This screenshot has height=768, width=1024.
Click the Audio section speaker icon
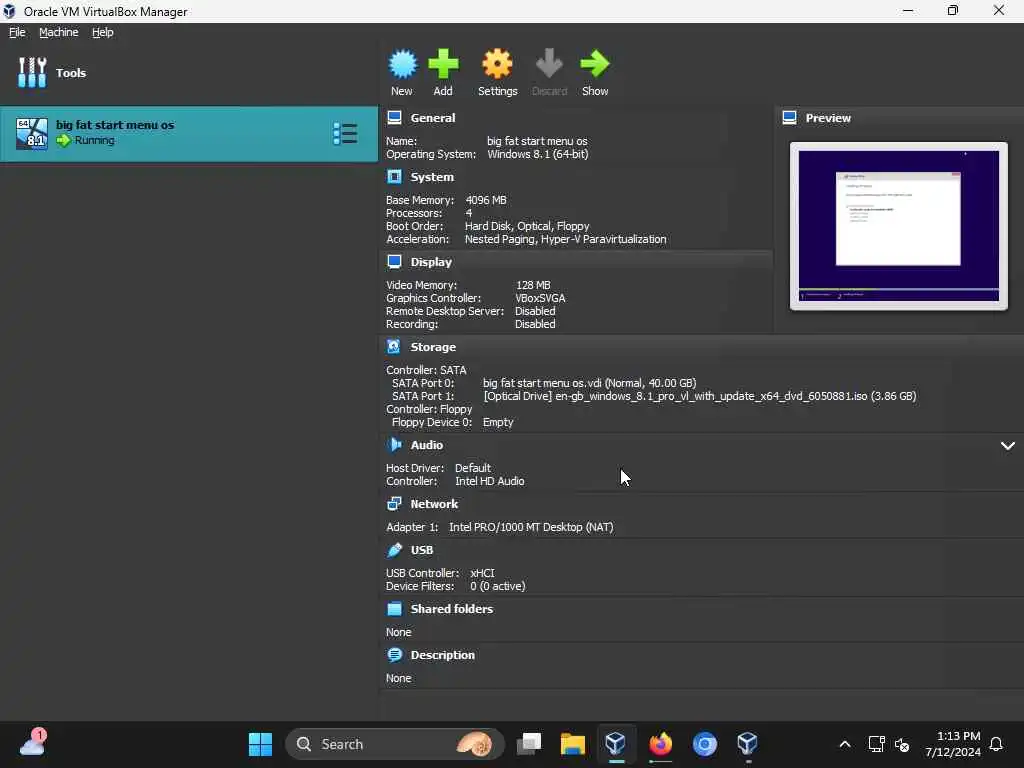[x=394, y=445]
